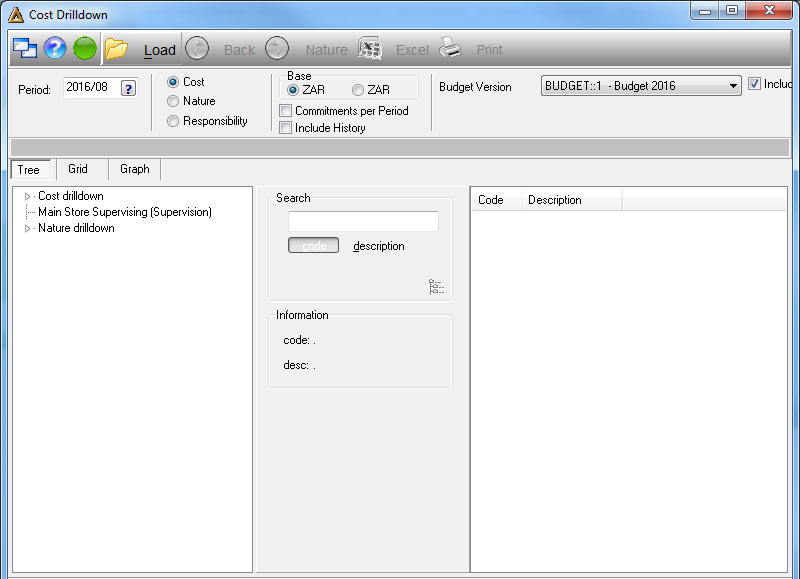
Task: Tick the Include History checkbox
Action: coord(286,128)
